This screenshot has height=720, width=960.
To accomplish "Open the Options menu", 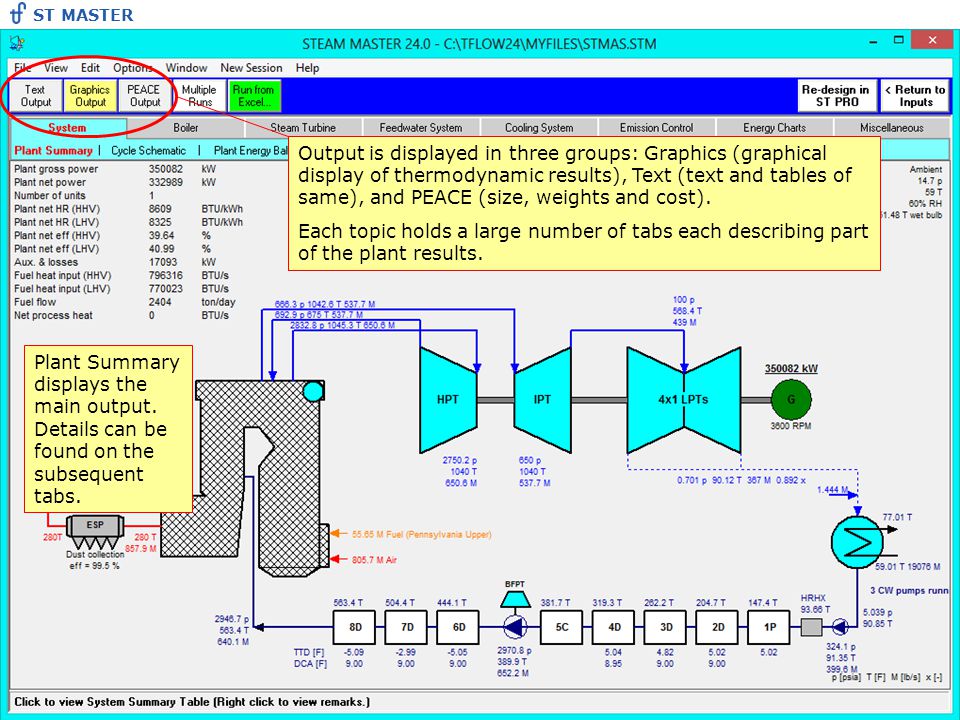I will (x=132, y=68).
